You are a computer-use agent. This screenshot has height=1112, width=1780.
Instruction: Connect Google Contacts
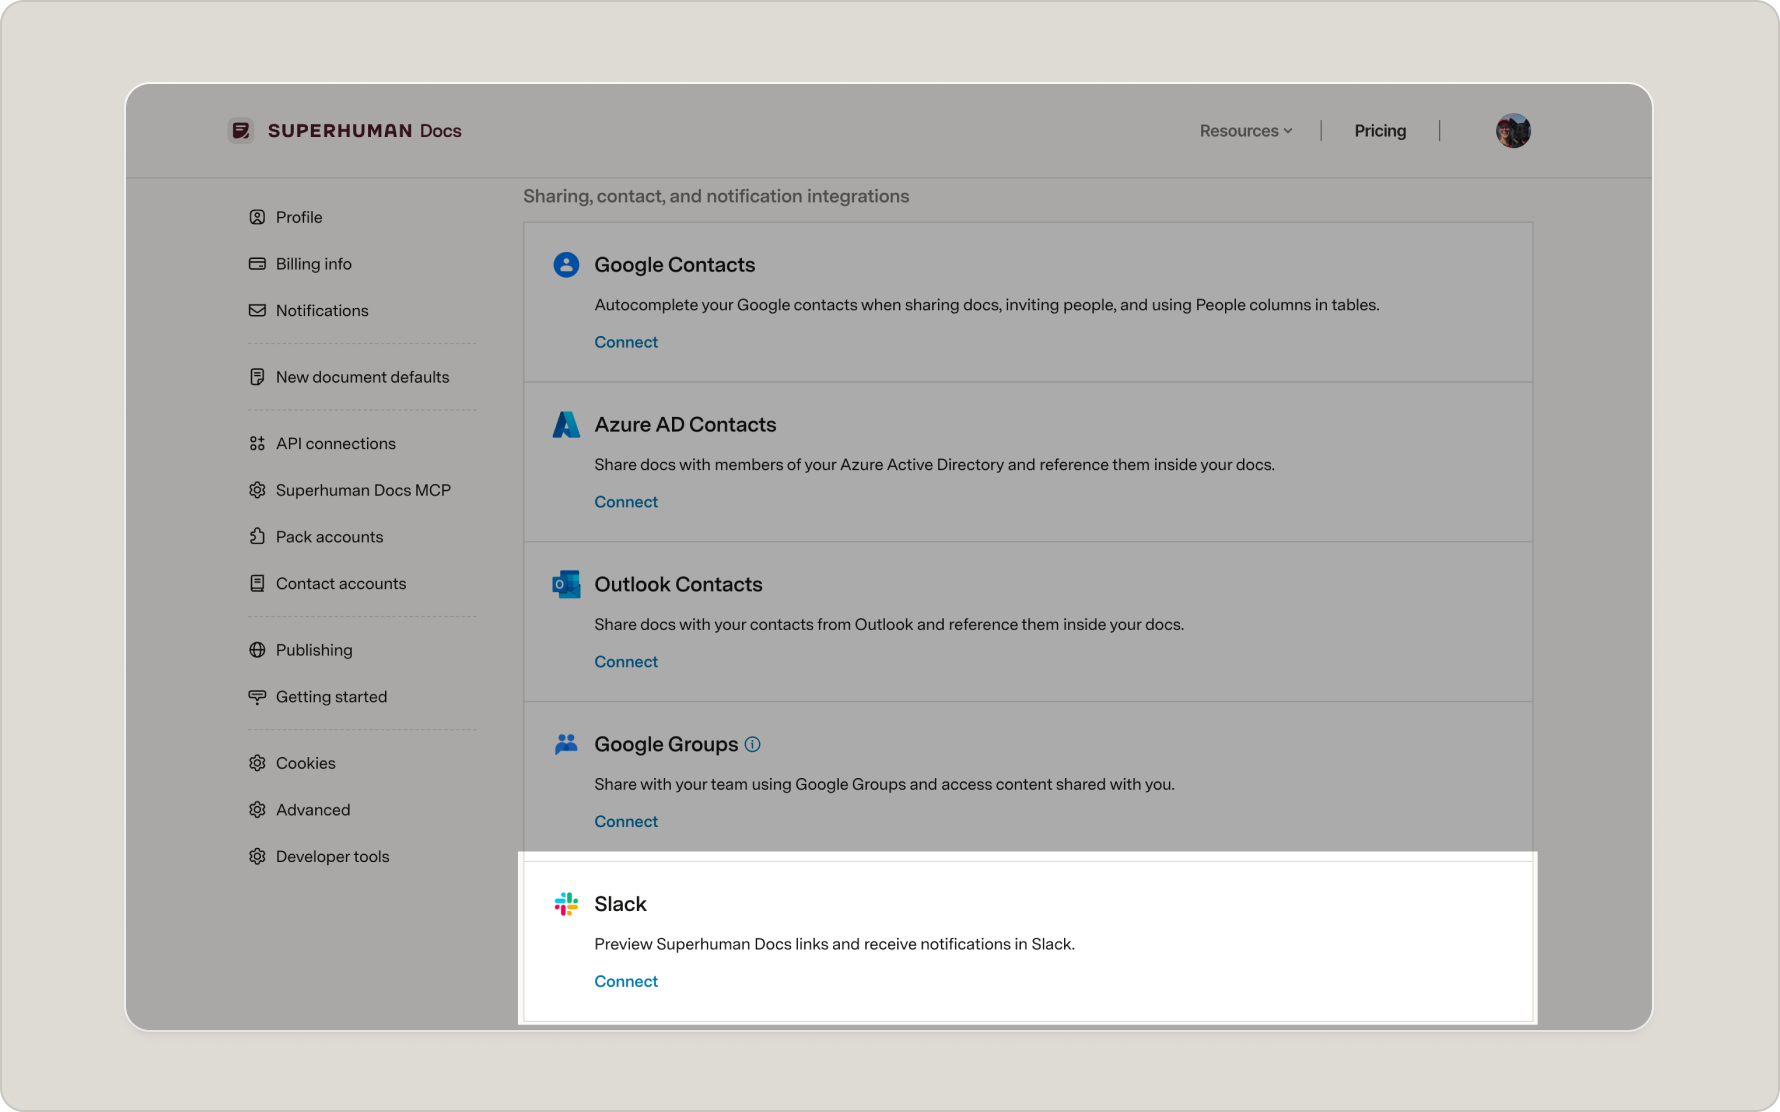click(626, 342)
